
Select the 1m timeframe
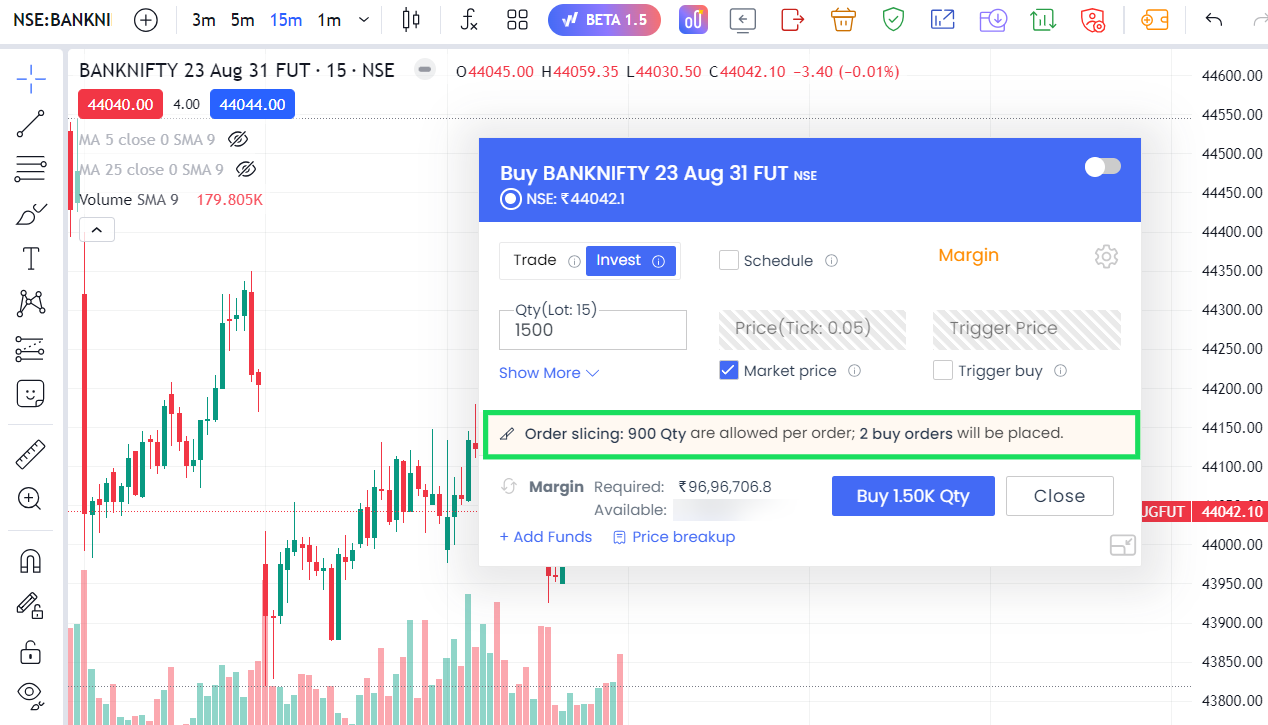pyautogui.click(x=329, y=20)
